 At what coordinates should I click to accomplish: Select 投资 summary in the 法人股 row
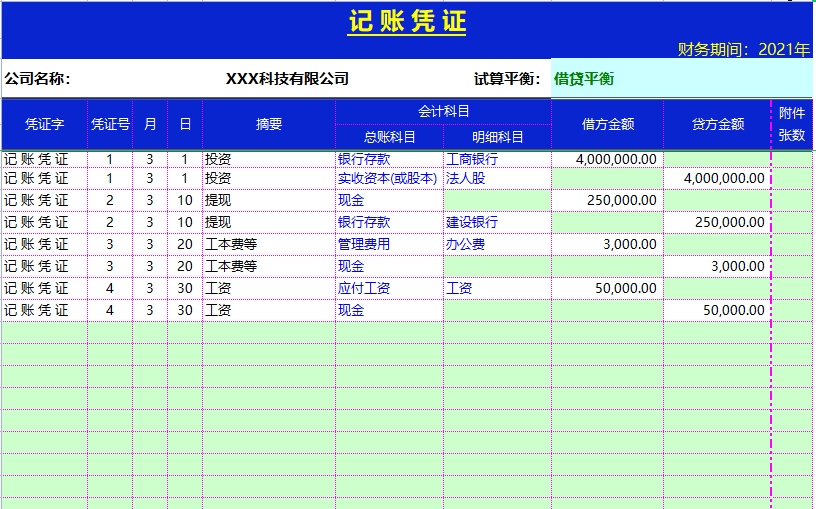269,178
